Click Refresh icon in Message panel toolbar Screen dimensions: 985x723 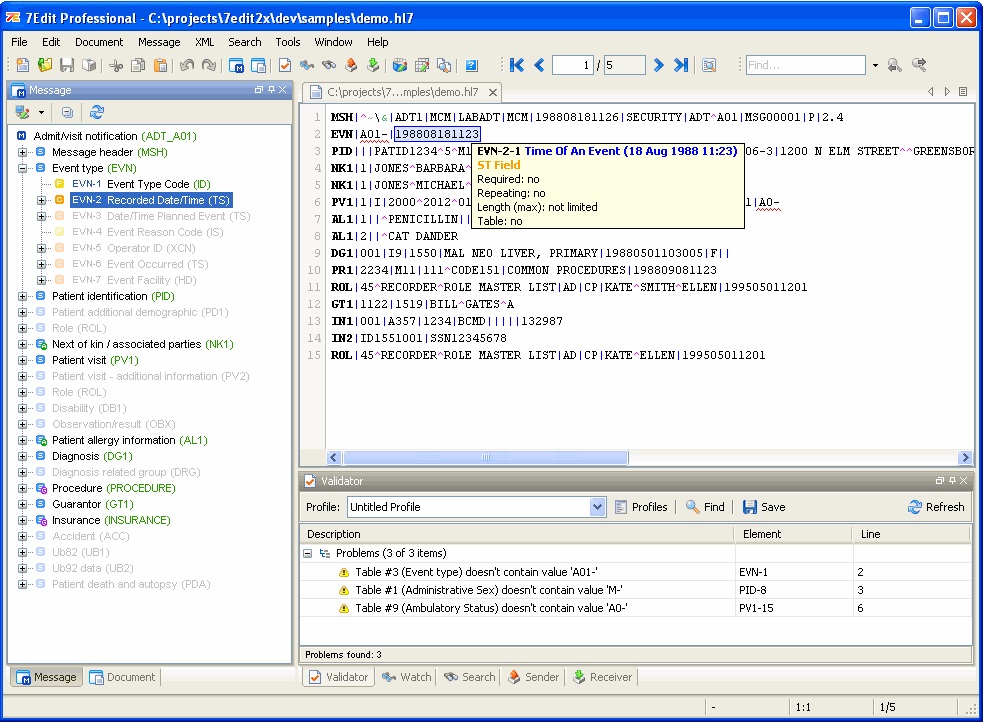97,113
